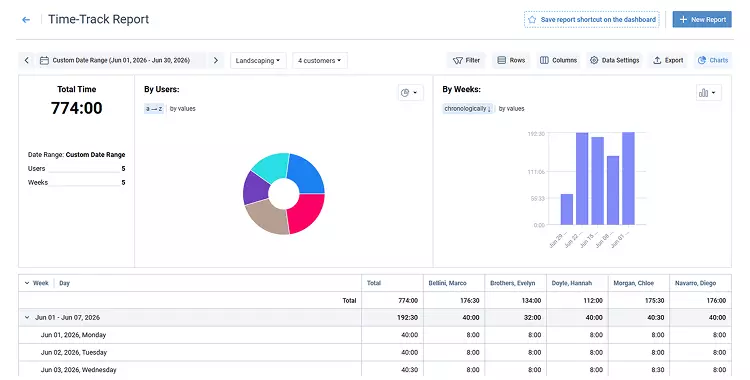Collapse the Week grouping header chevron

(27, 283)
